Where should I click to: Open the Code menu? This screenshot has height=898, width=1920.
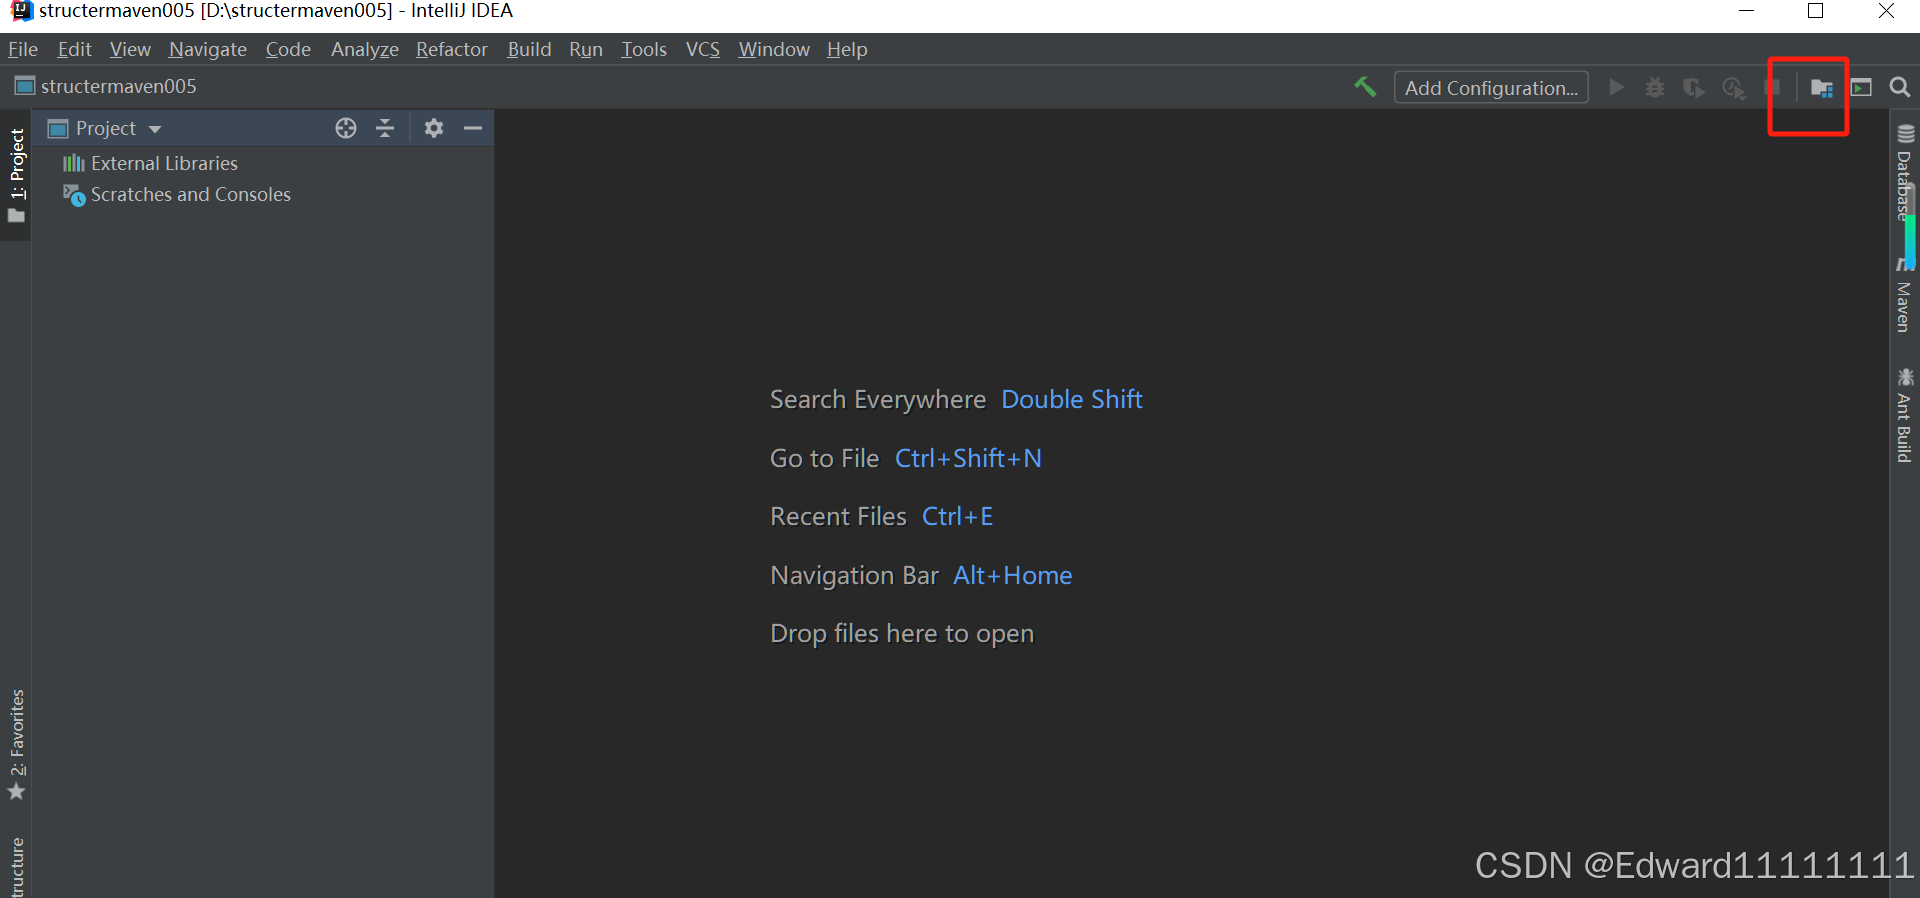288,49
